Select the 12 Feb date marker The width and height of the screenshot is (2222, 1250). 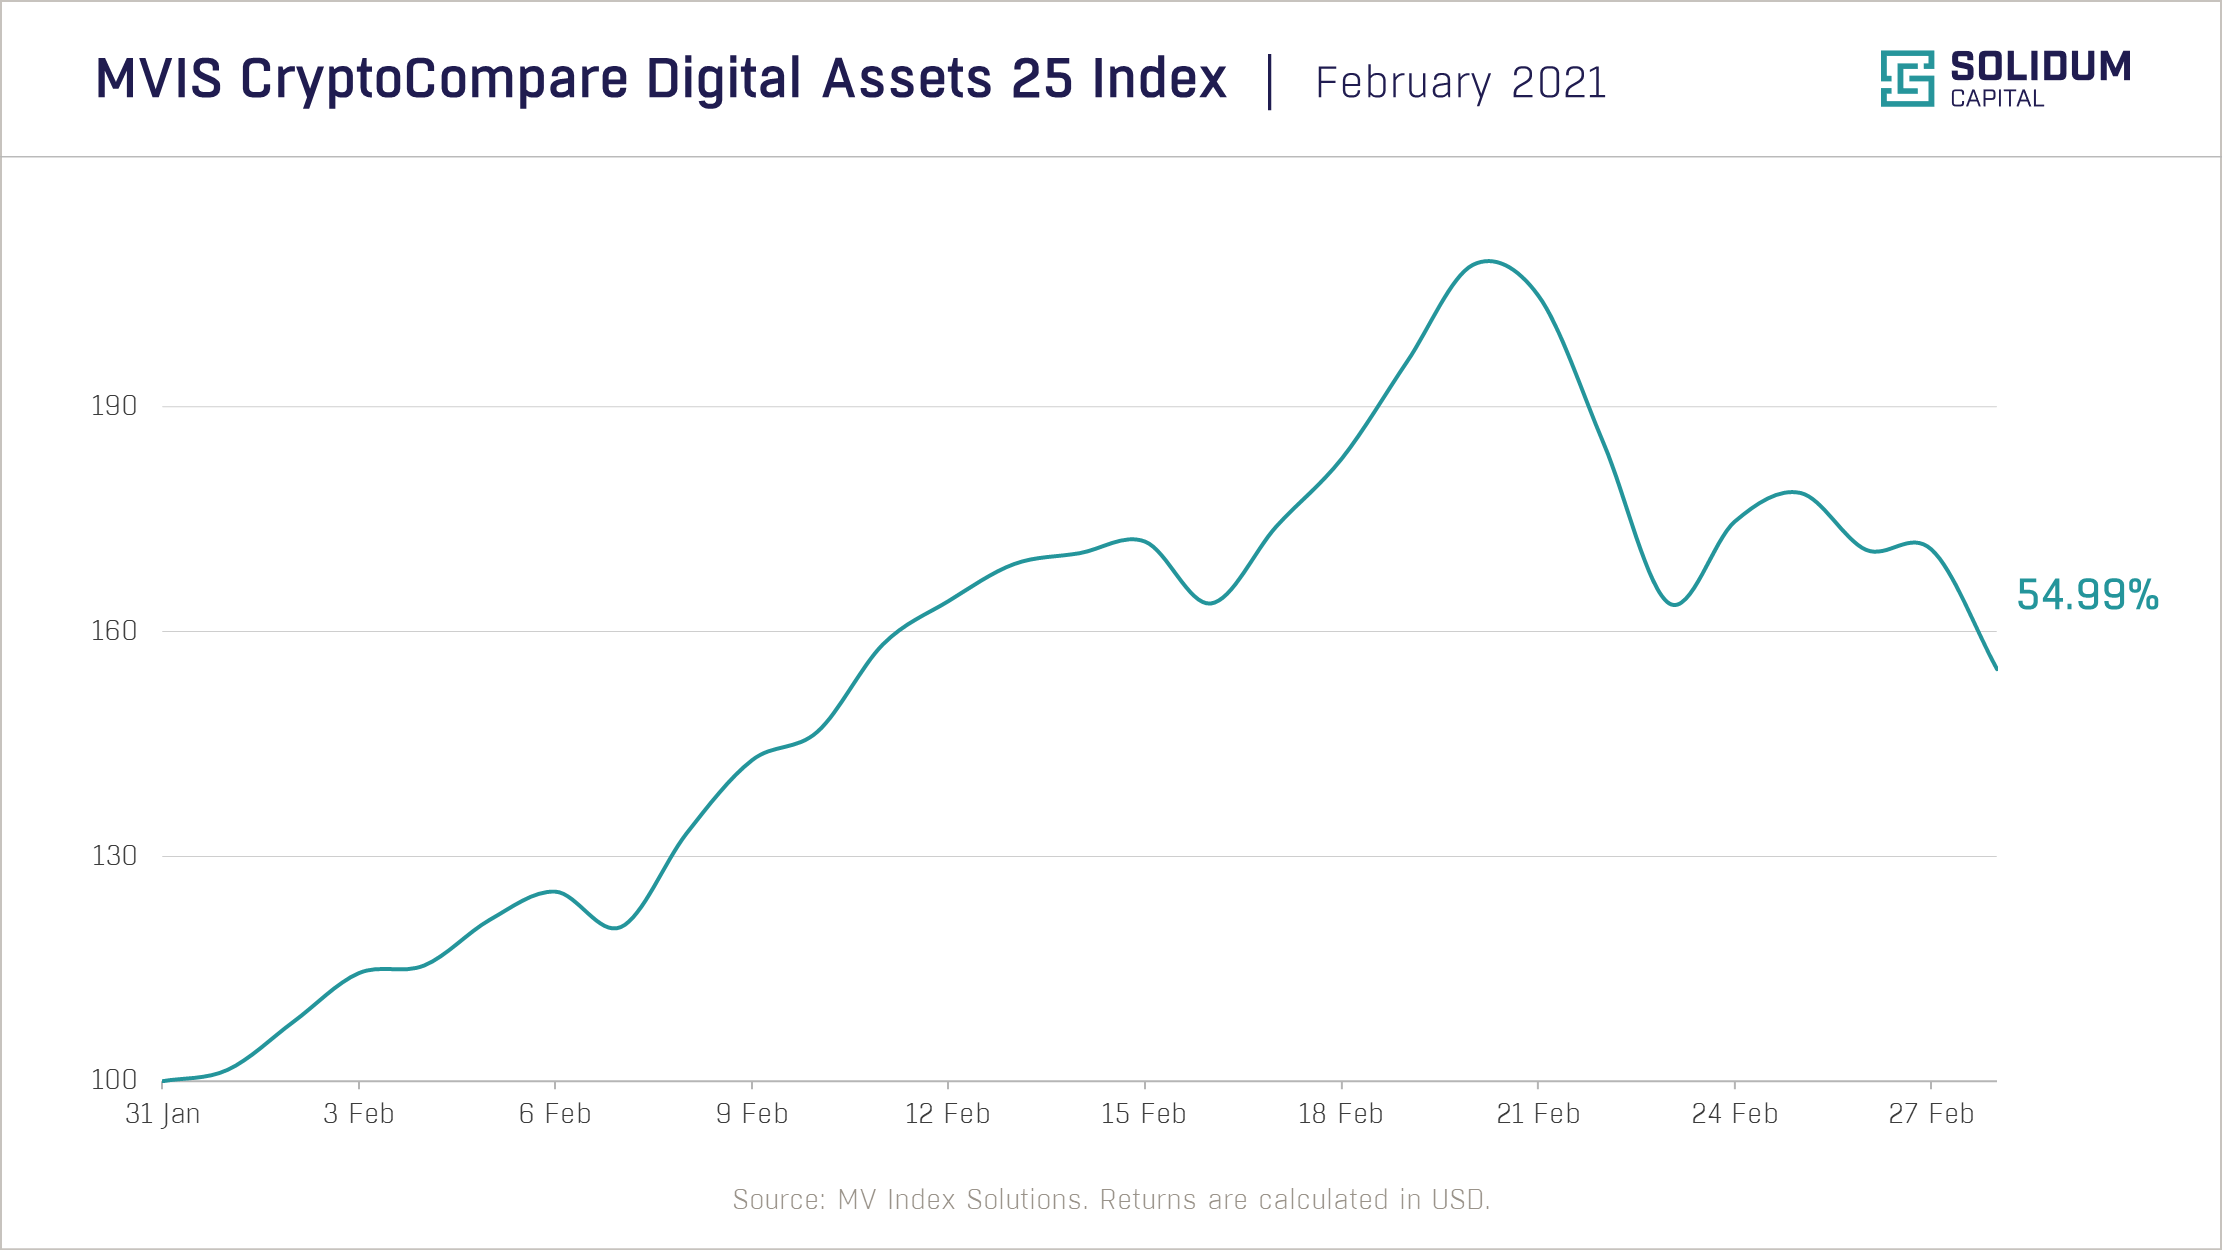[948, 1114]
